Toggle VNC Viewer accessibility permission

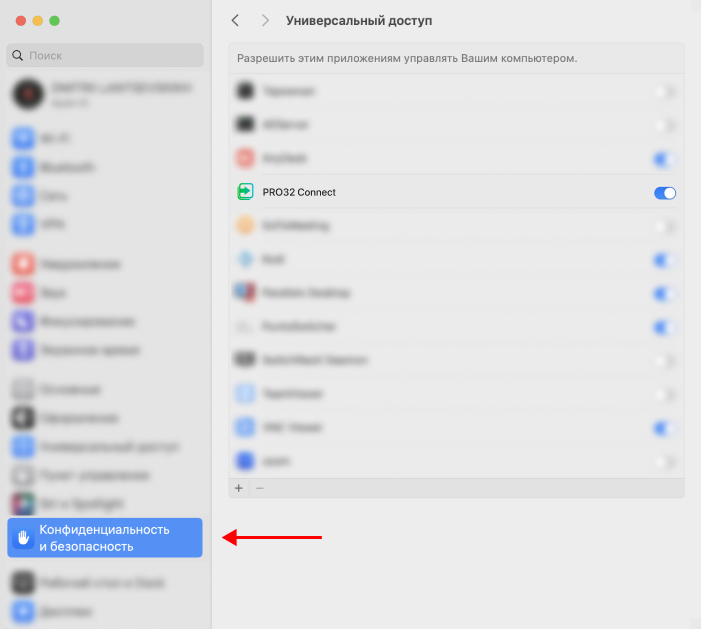tap(665, 428)
